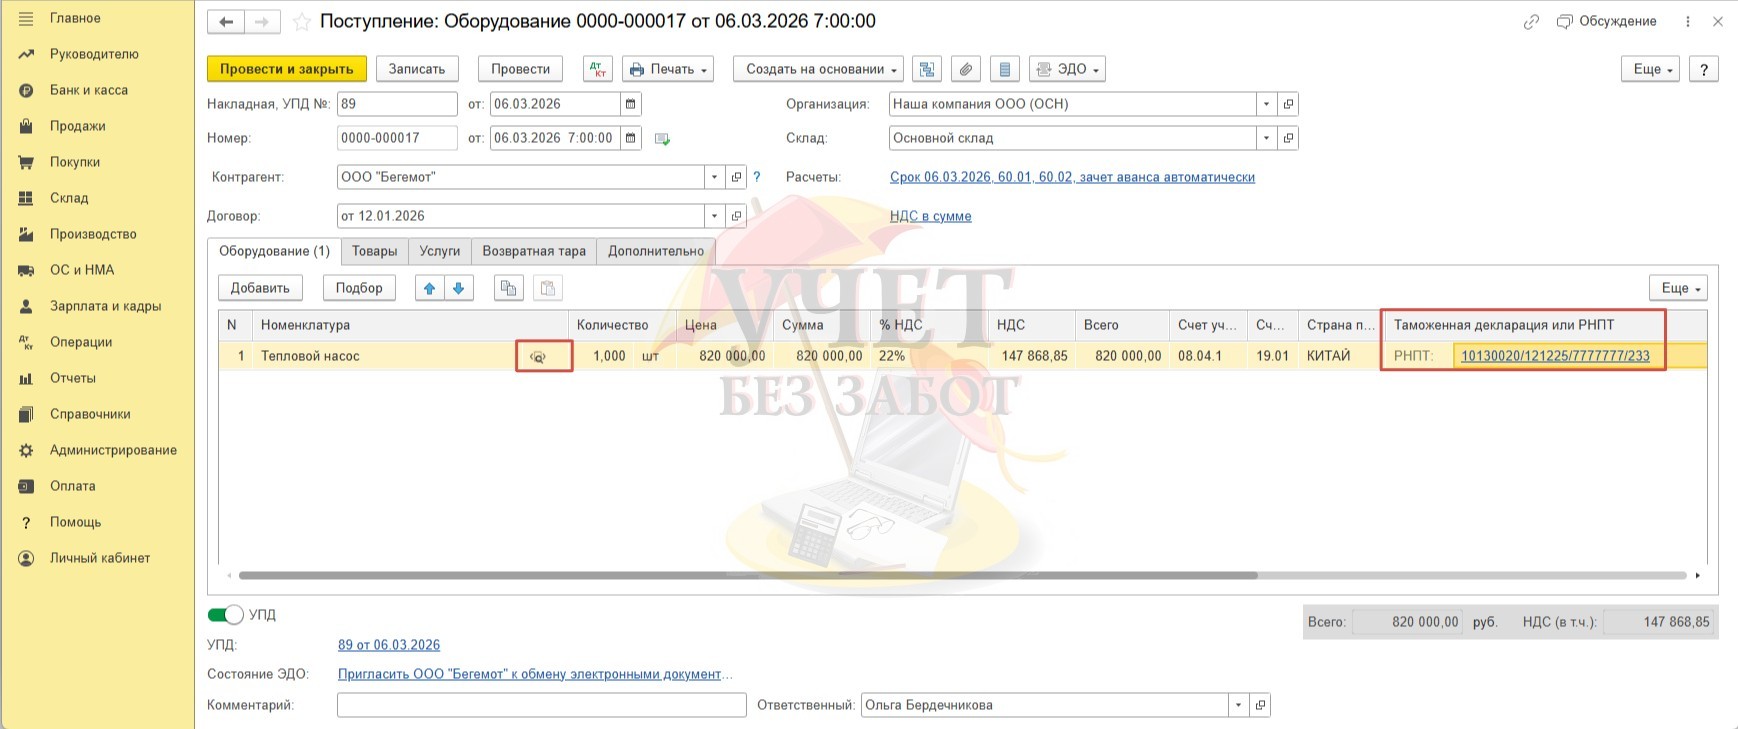Click the Провести и закрыть button

[286, 69]
